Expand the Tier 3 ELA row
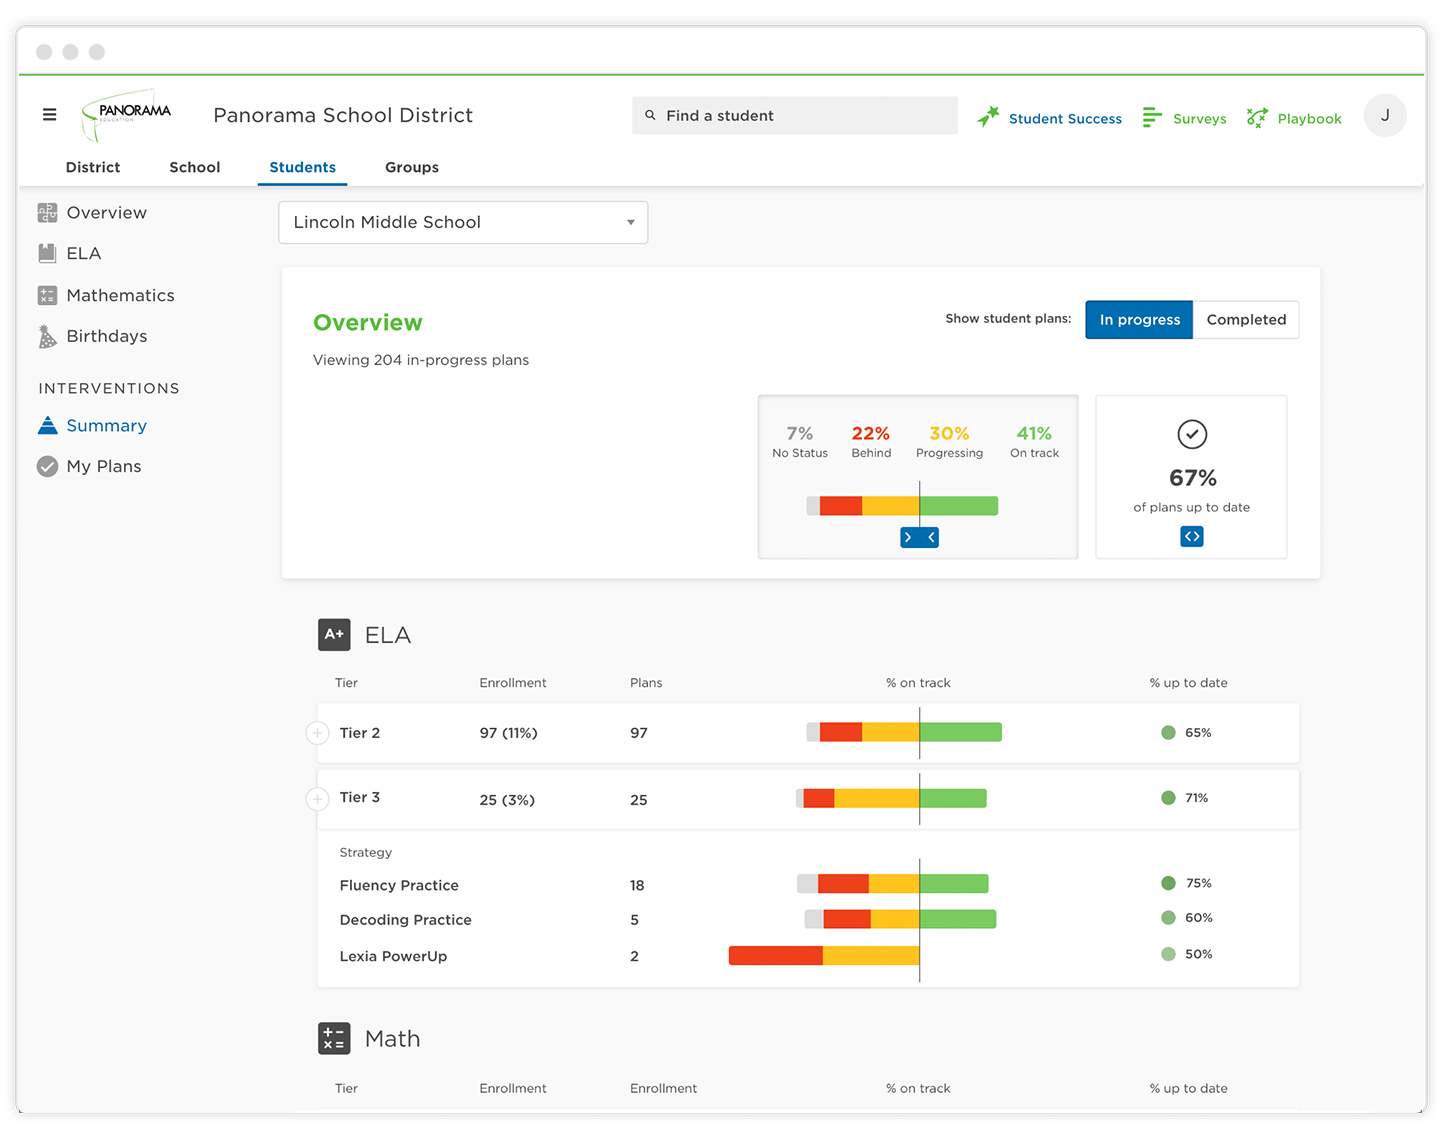 (317, 798)
